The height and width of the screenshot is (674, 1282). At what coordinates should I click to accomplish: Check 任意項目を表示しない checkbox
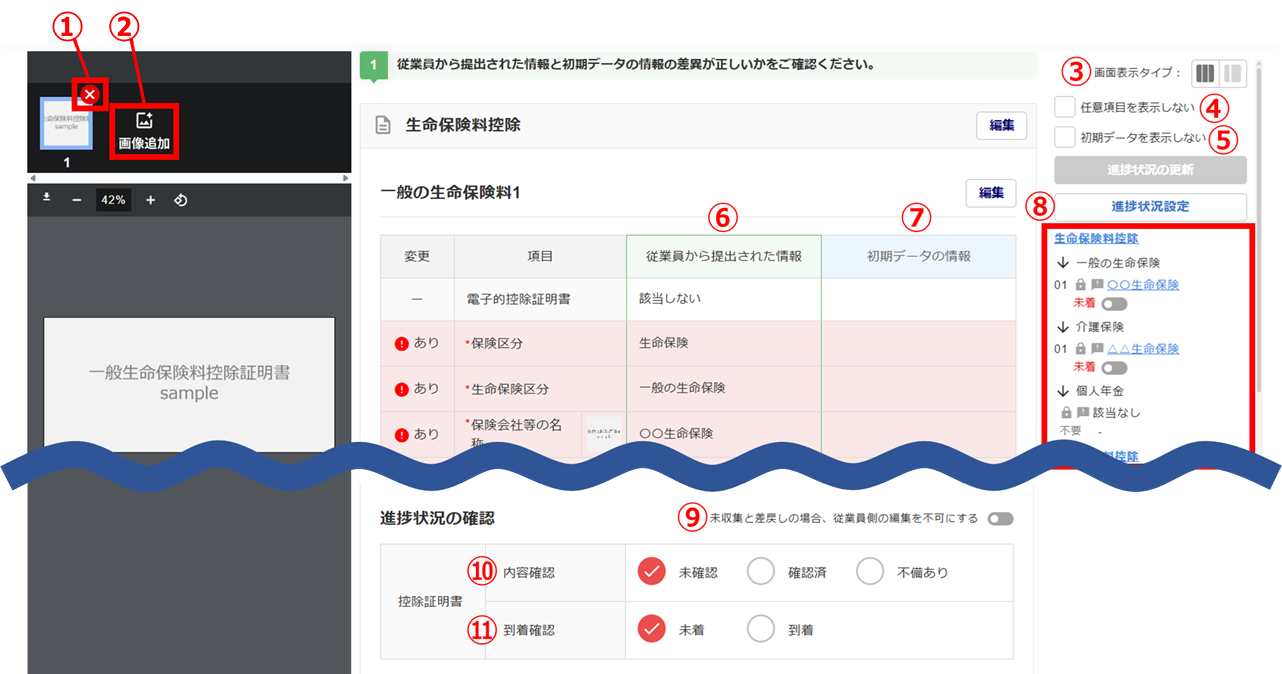1065,107
